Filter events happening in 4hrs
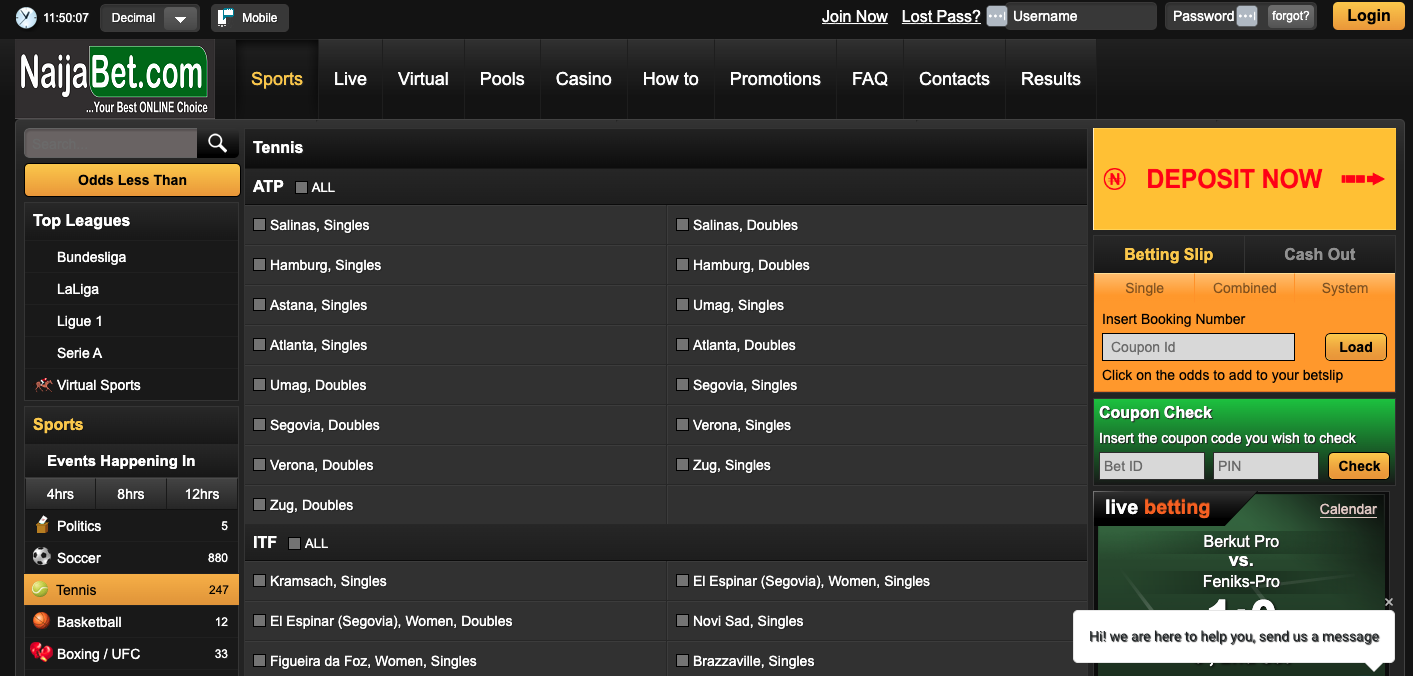The height and width of the screenshot is (676, 1413). point(60,494)
